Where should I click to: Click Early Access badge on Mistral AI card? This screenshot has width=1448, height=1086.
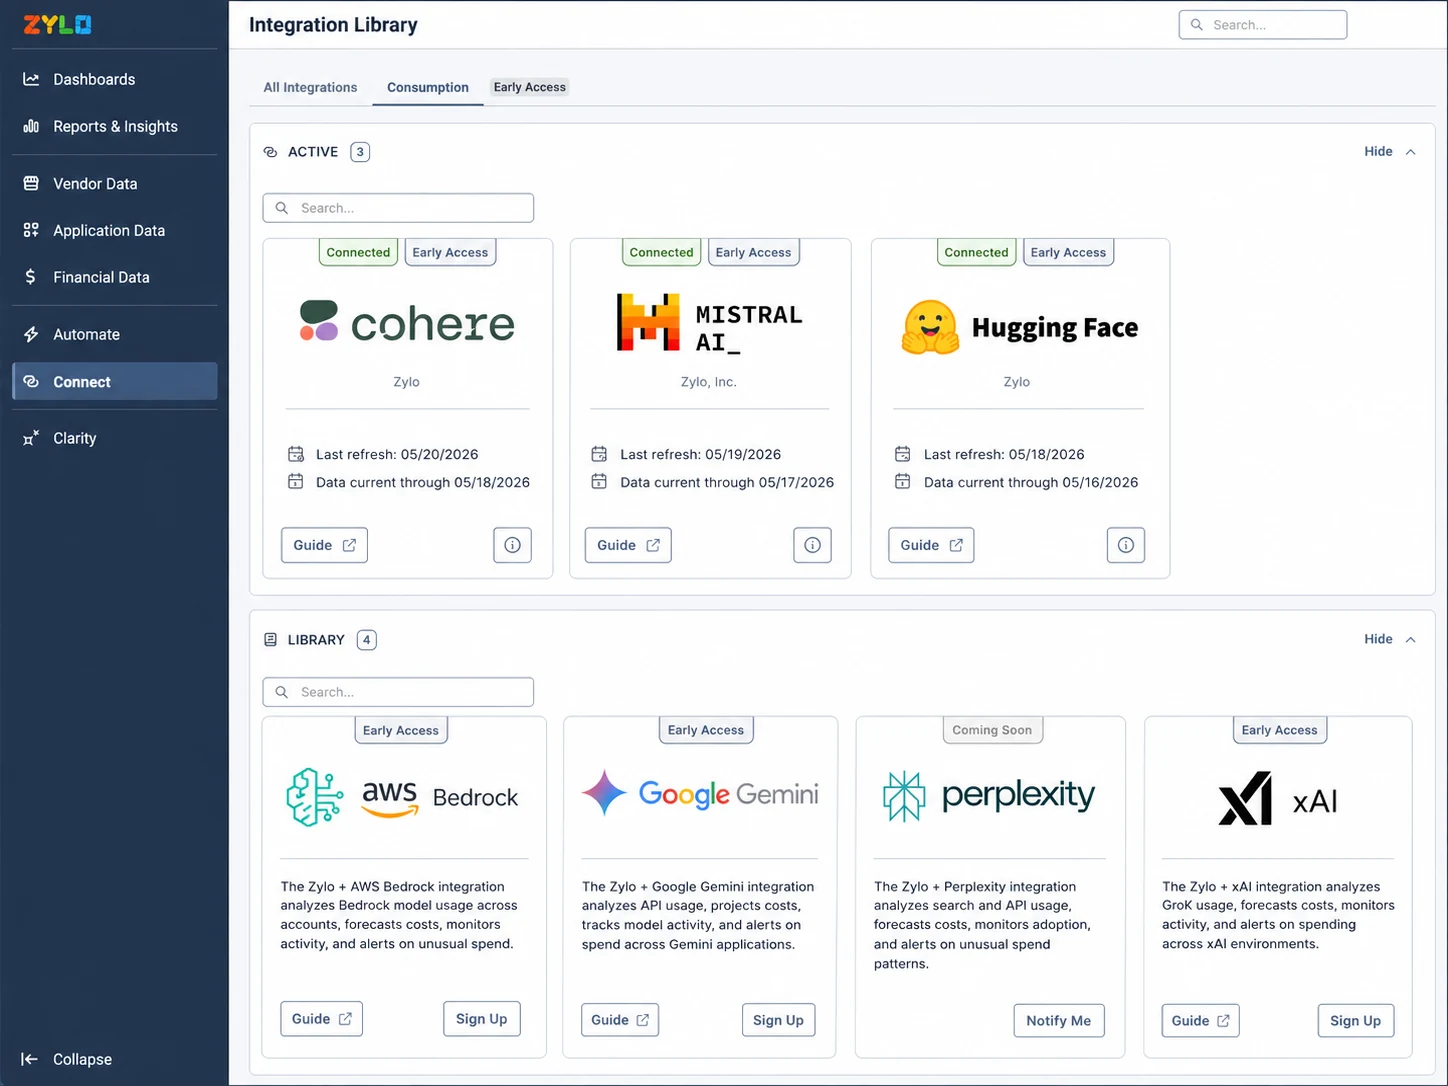click(x=754, y=252)
